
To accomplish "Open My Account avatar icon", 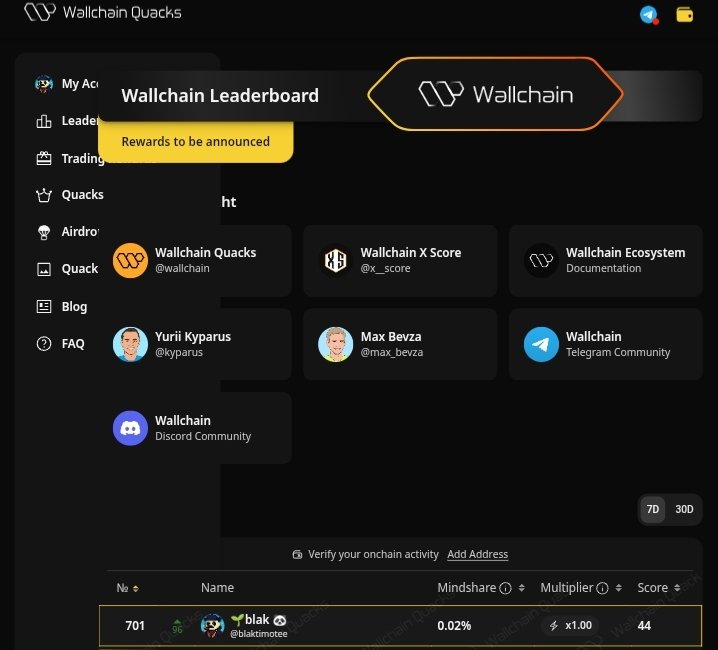I will click(x=44, y=84).
